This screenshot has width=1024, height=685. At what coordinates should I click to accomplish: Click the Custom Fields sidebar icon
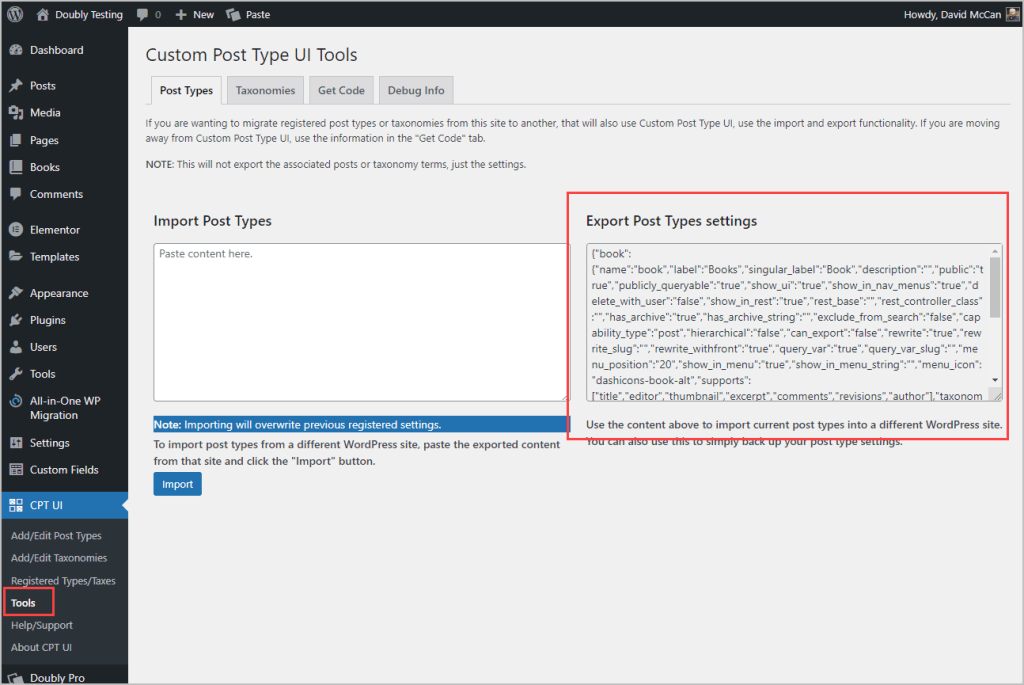click(15, 469)
